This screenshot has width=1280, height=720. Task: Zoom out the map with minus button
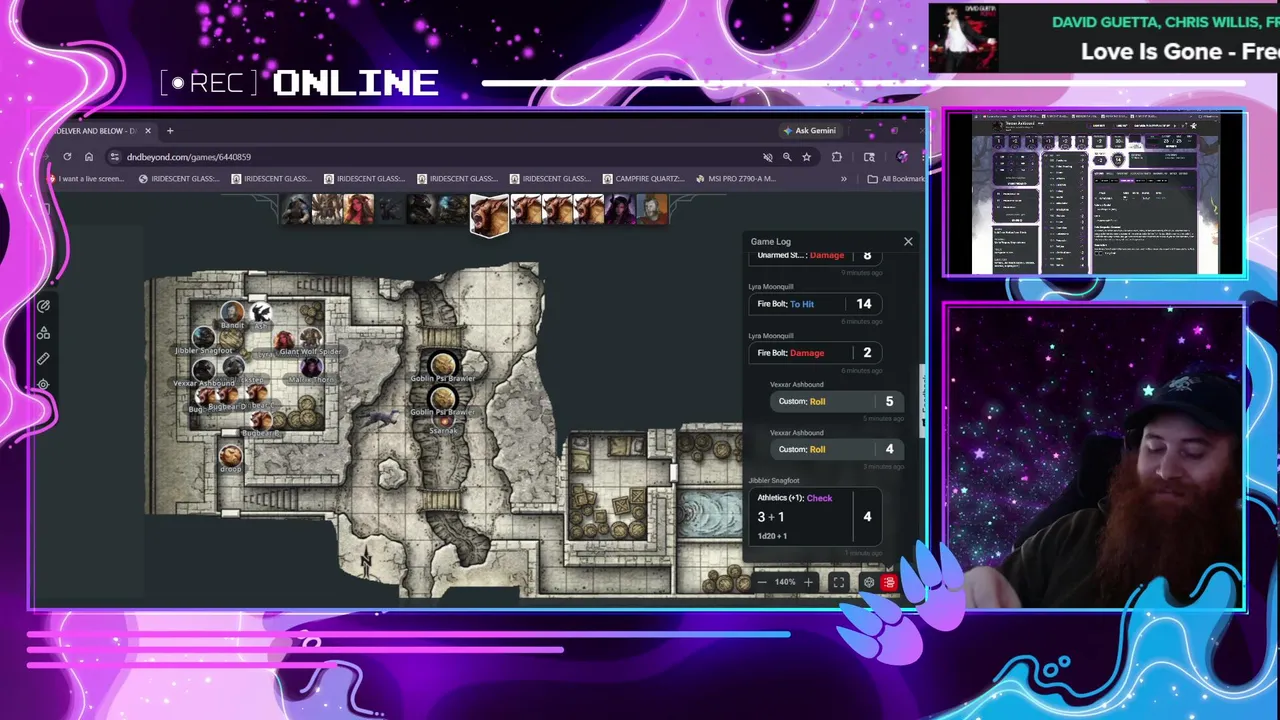(x=762, y=582)
